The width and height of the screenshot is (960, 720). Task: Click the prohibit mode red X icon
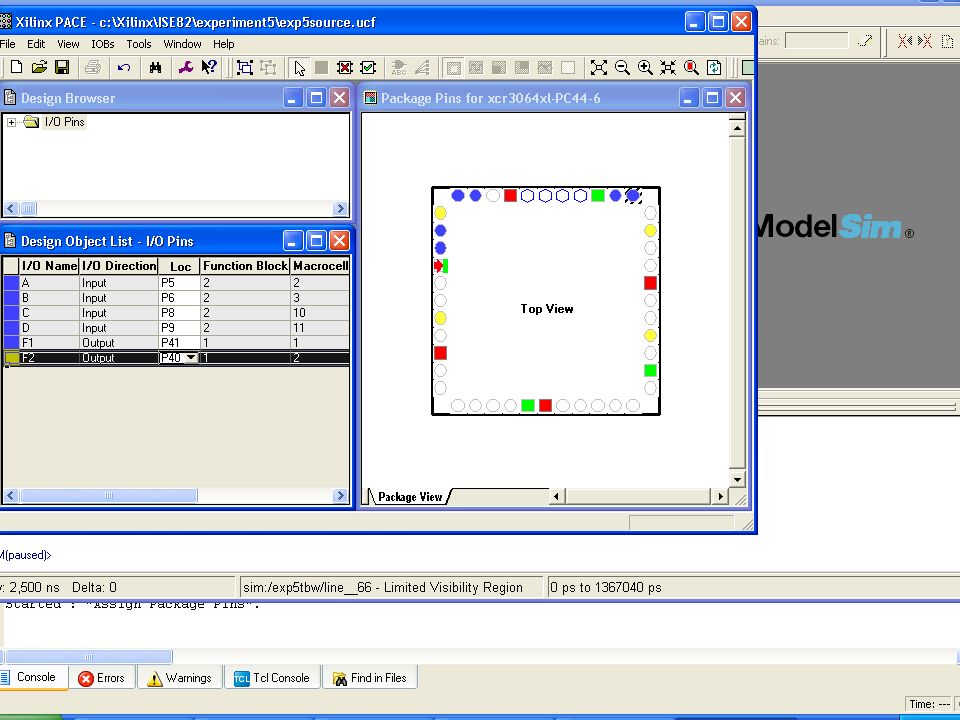345,67
